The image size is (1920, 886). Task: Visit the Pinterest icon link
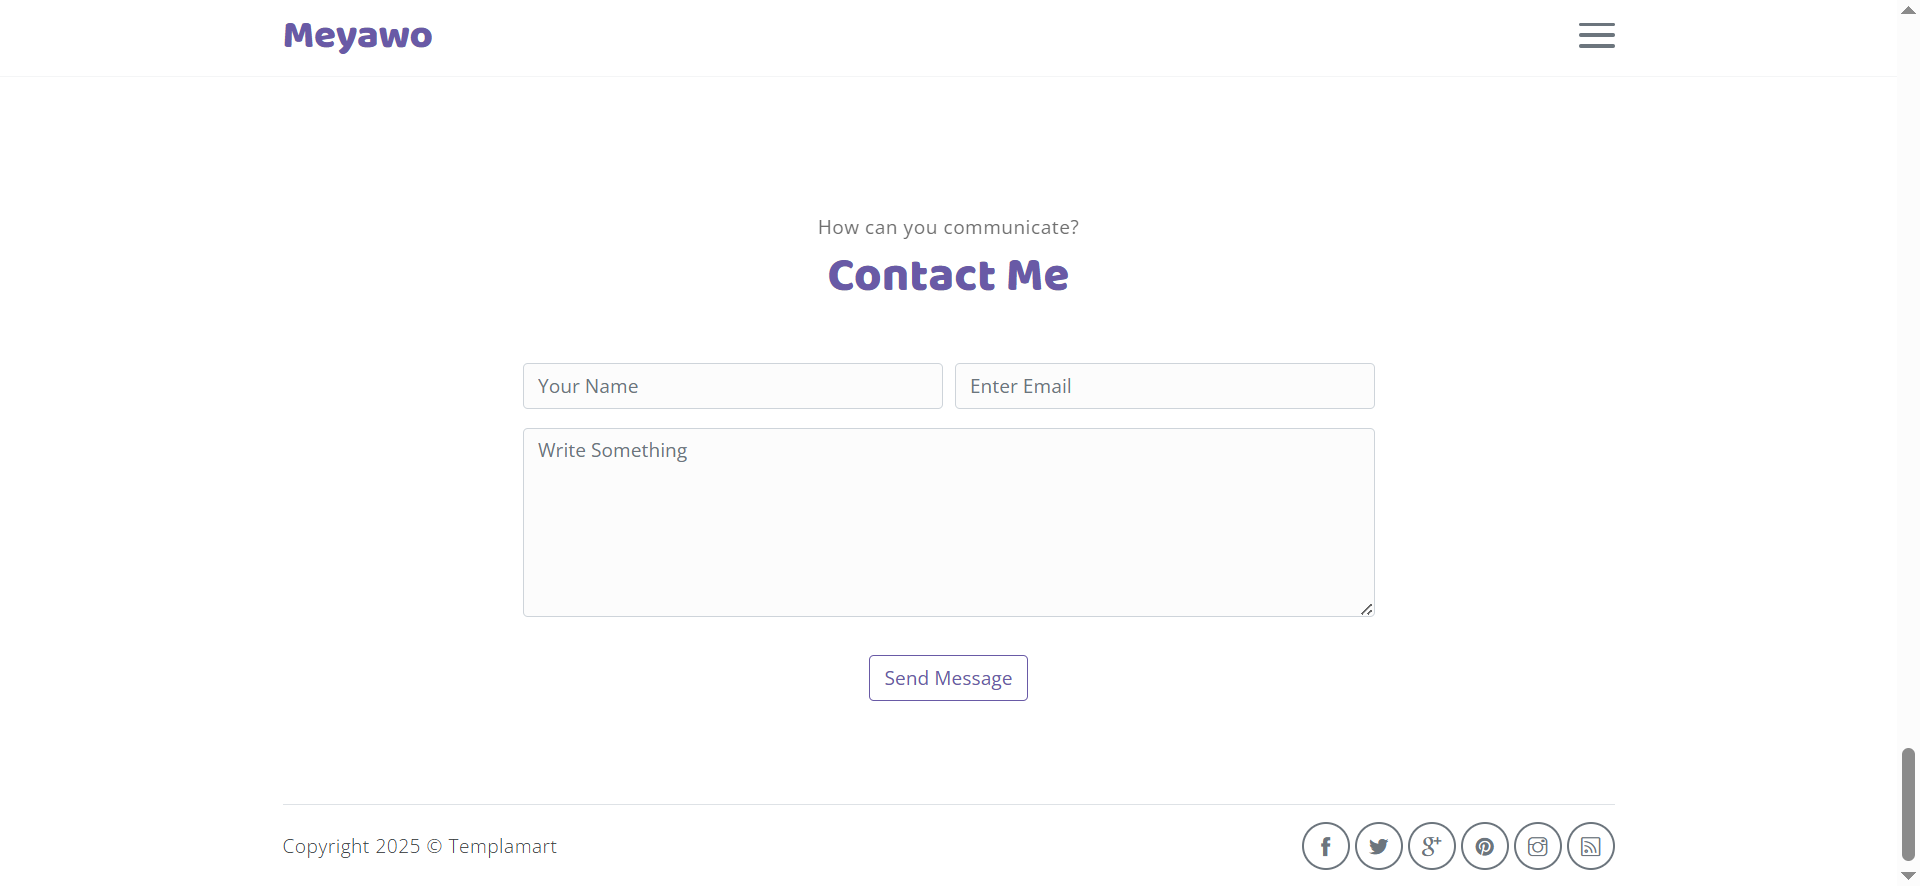(x=1484, y=847)
